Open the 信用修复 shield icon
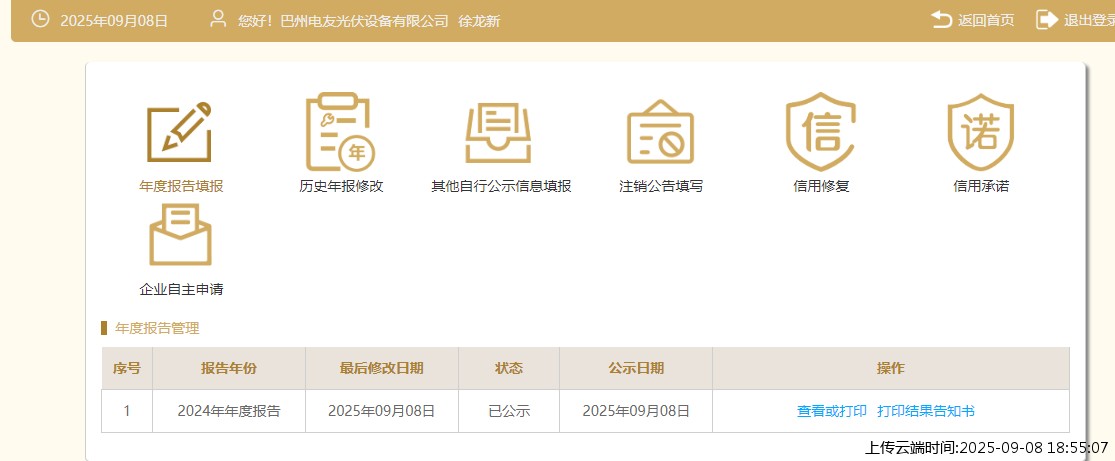 pos(821,132)
